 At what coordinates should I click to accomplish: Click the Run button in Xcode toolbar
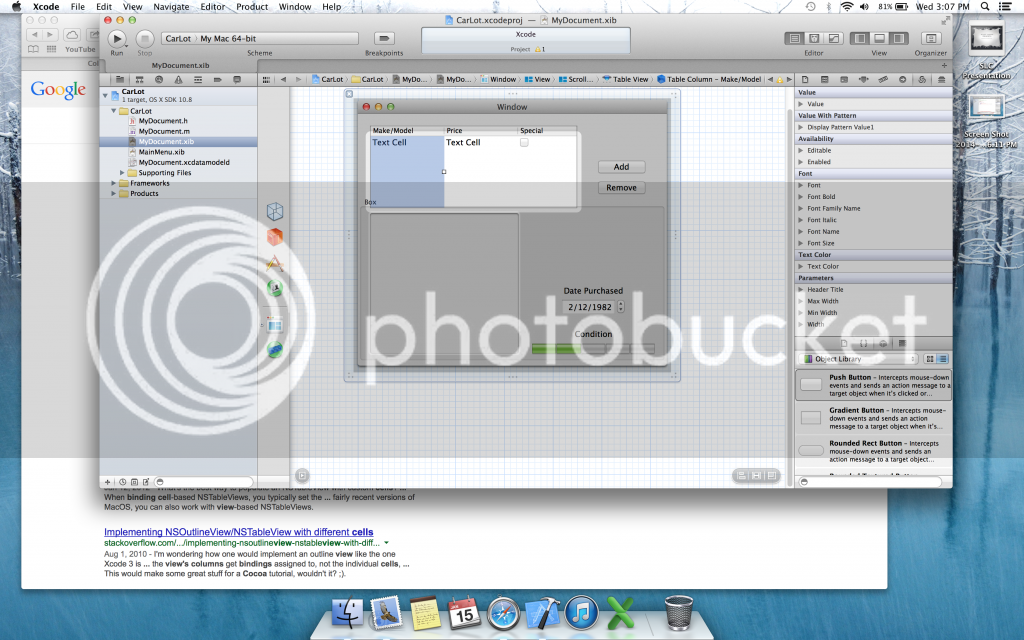coord(117,39)
